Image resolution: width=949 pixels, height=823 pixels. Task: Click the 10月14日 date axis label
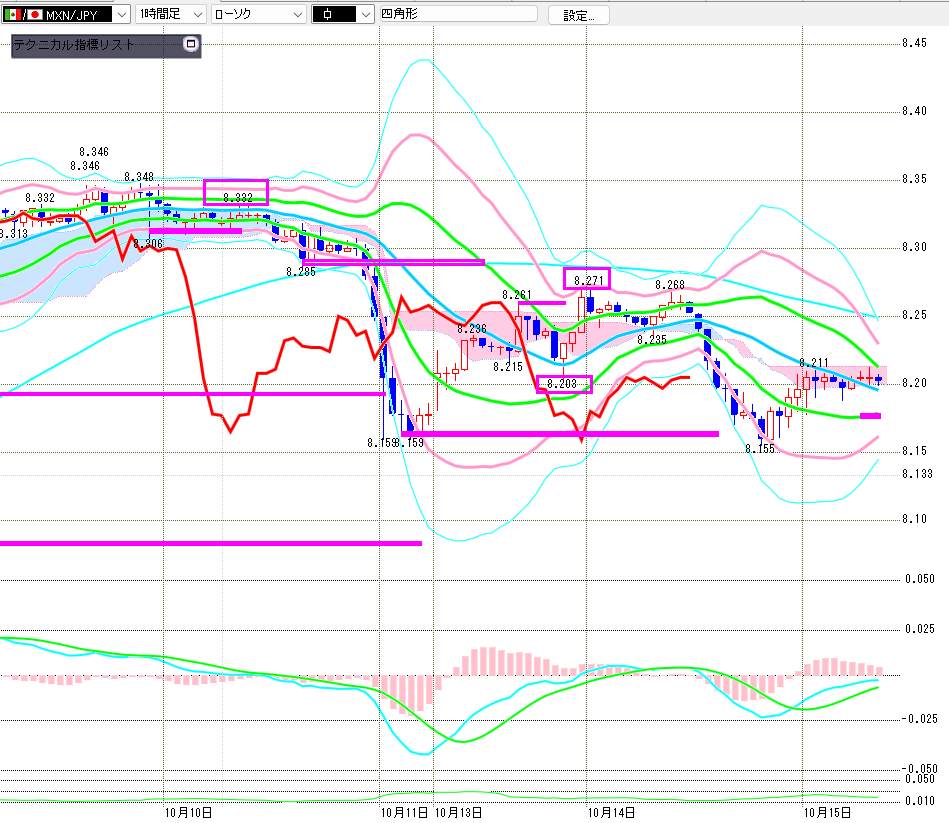[611, 812]
